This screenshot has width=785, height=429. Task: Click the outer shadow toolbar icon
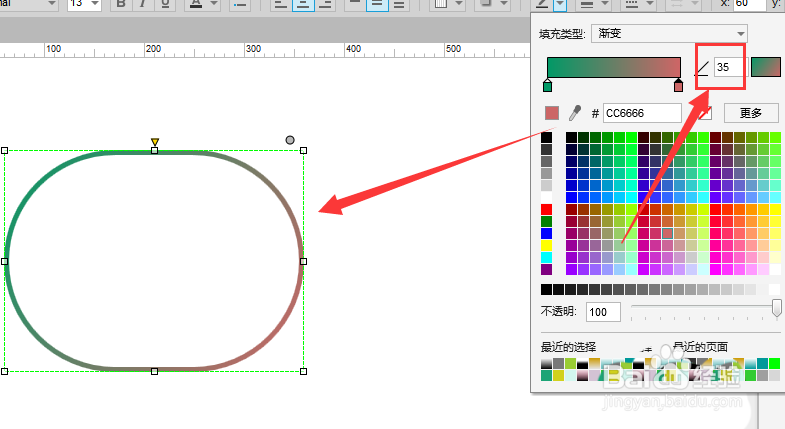click(x=486, y=5)
